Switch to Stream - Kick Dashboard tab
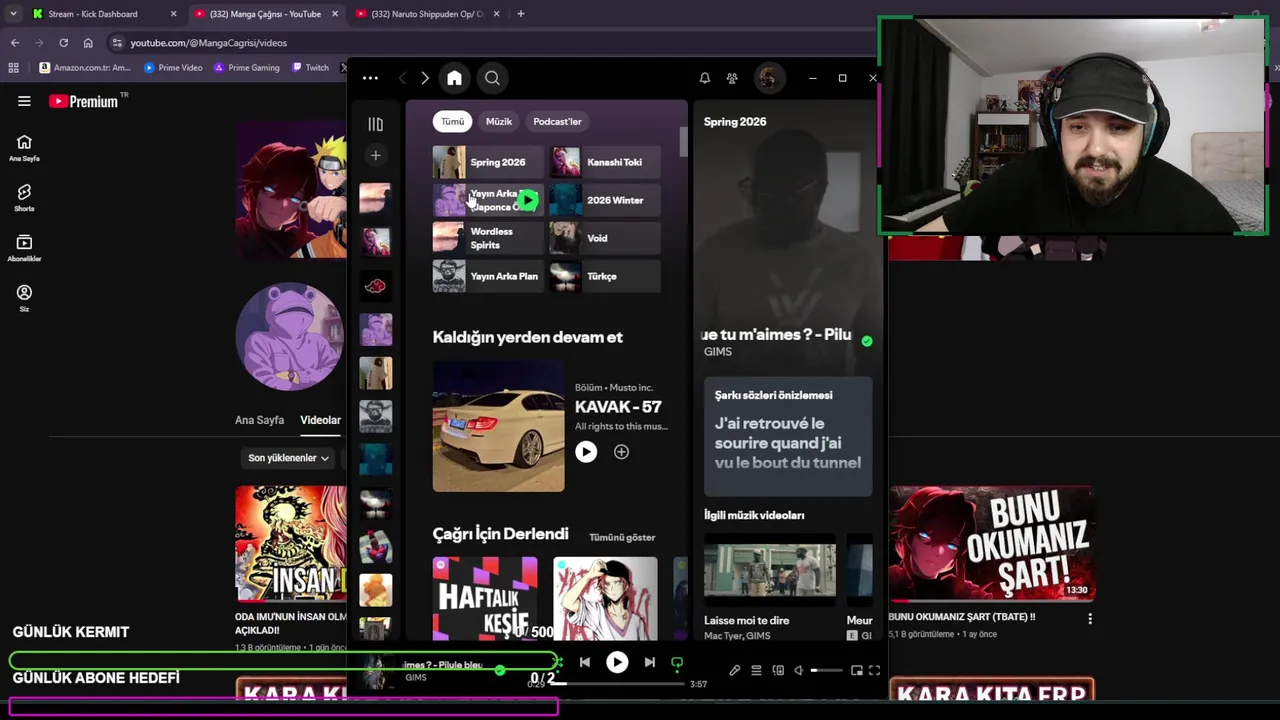The height and width of the screenshot is (720, 1280). click(x=104, y=14)
